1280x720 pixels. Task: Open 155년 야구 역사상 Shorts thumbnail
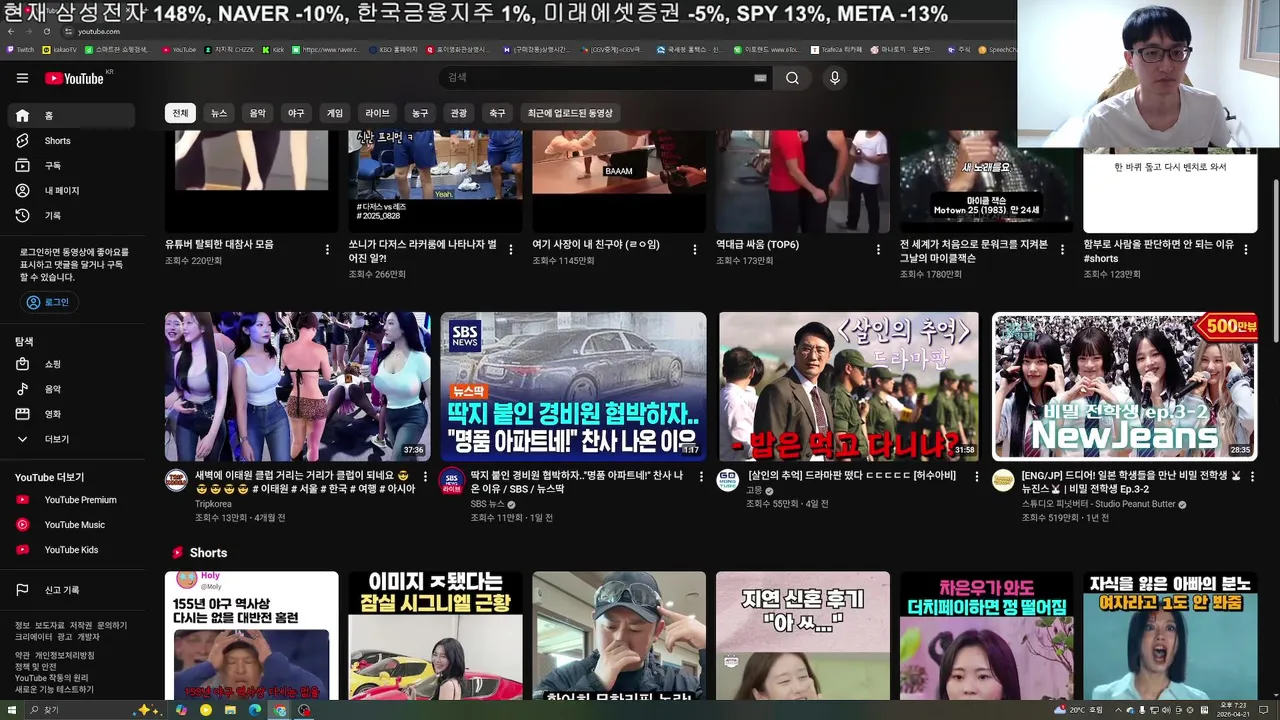[x=252, y=635]
